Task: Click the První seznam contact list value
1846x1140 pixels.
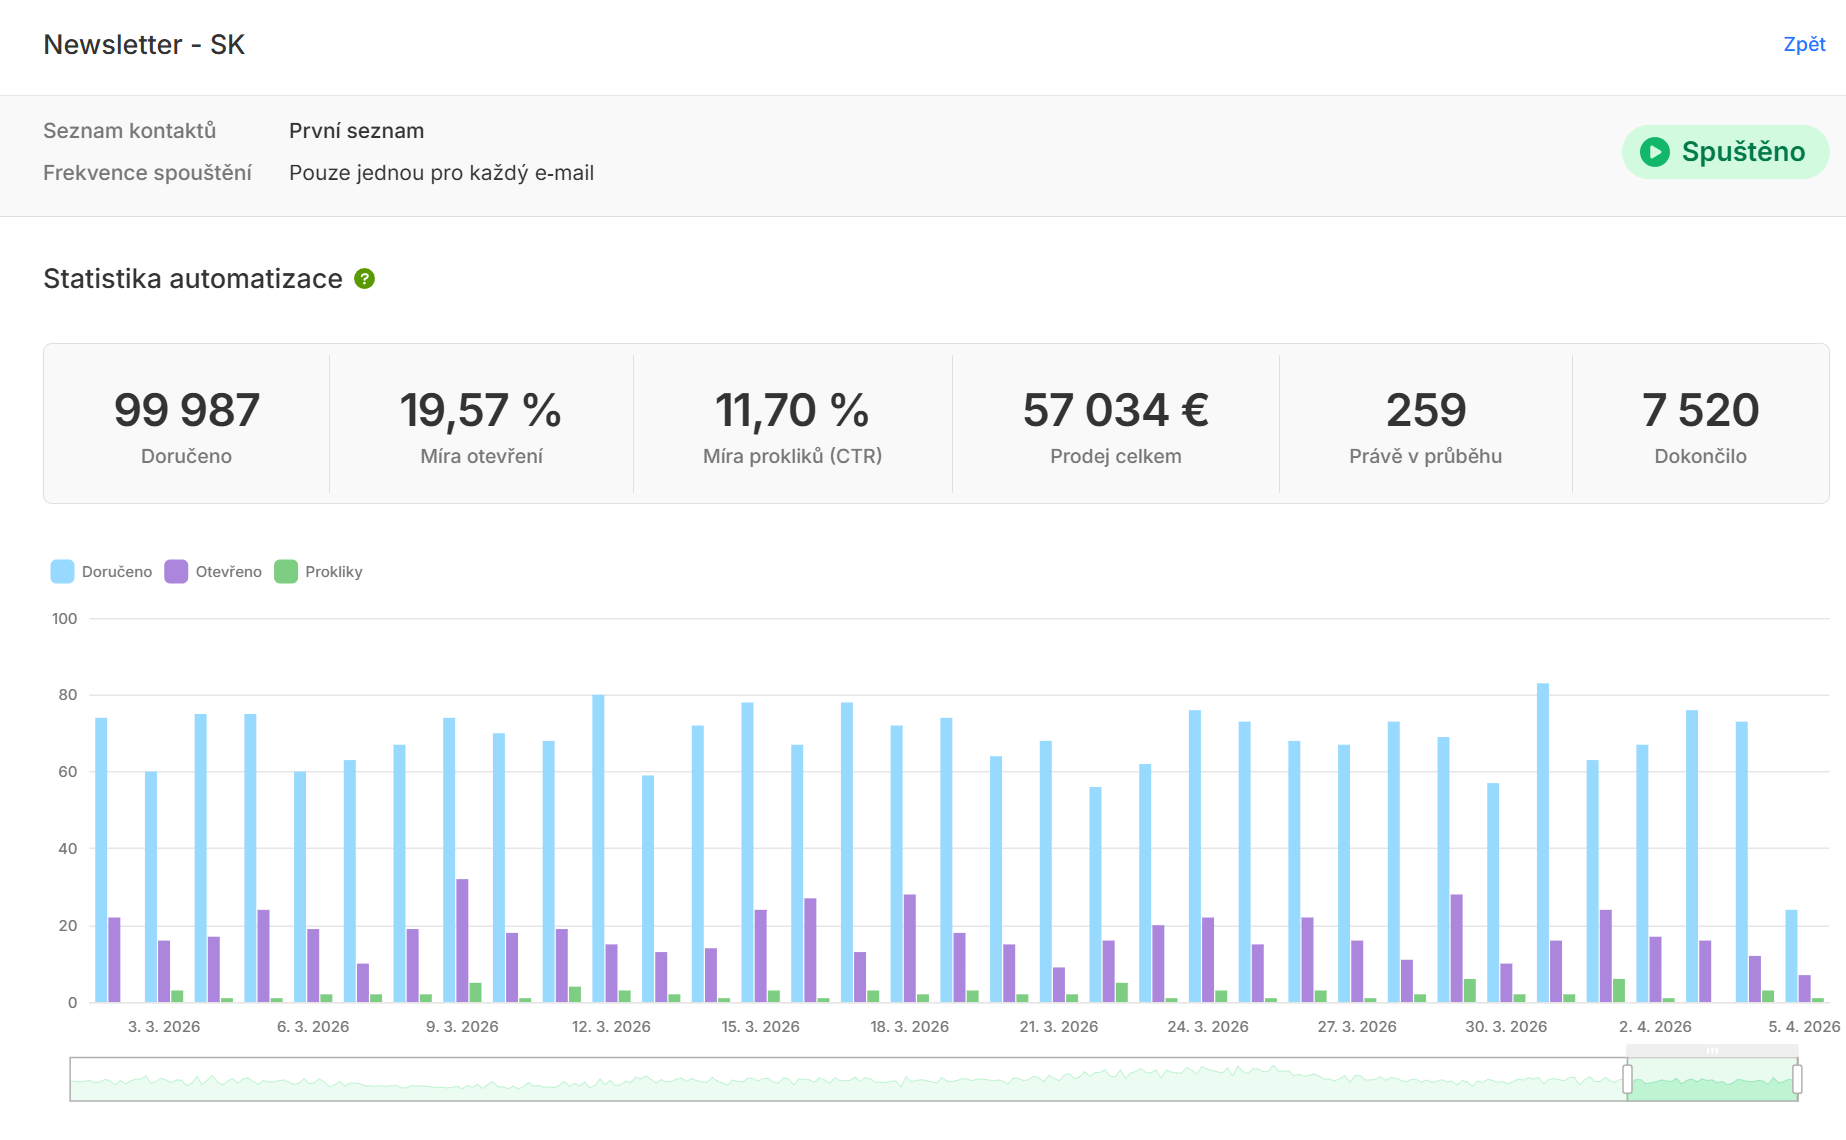Action: 357,131
